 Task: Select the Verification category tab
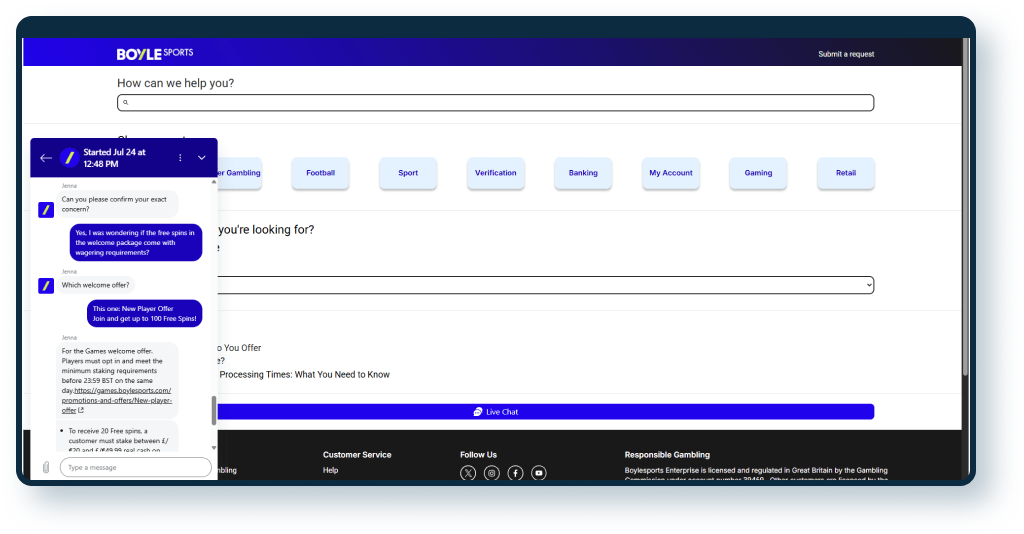coord(496,173)
